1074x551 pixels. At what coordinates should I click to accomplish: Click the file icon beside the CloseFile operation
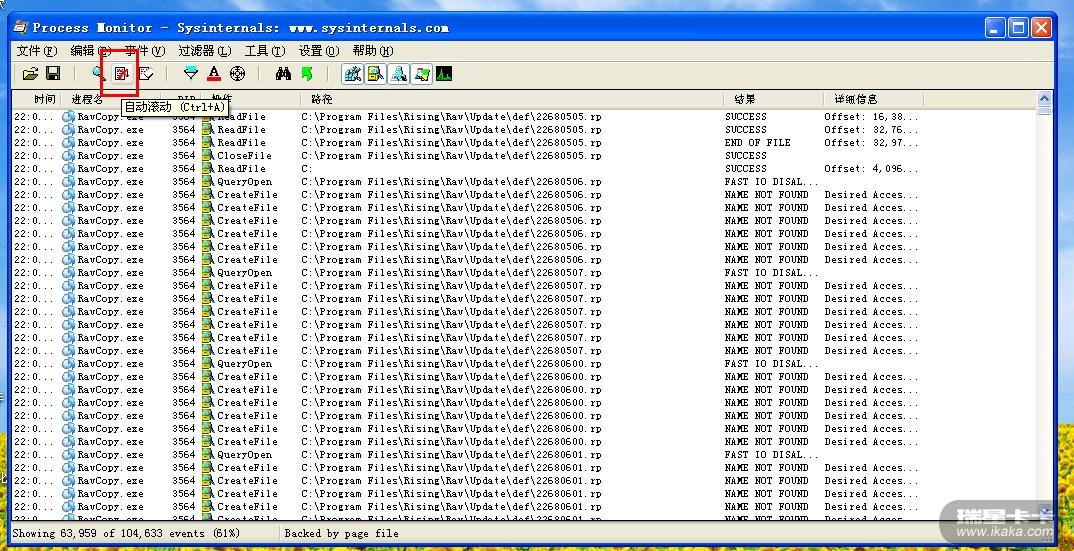click(208, 156)
